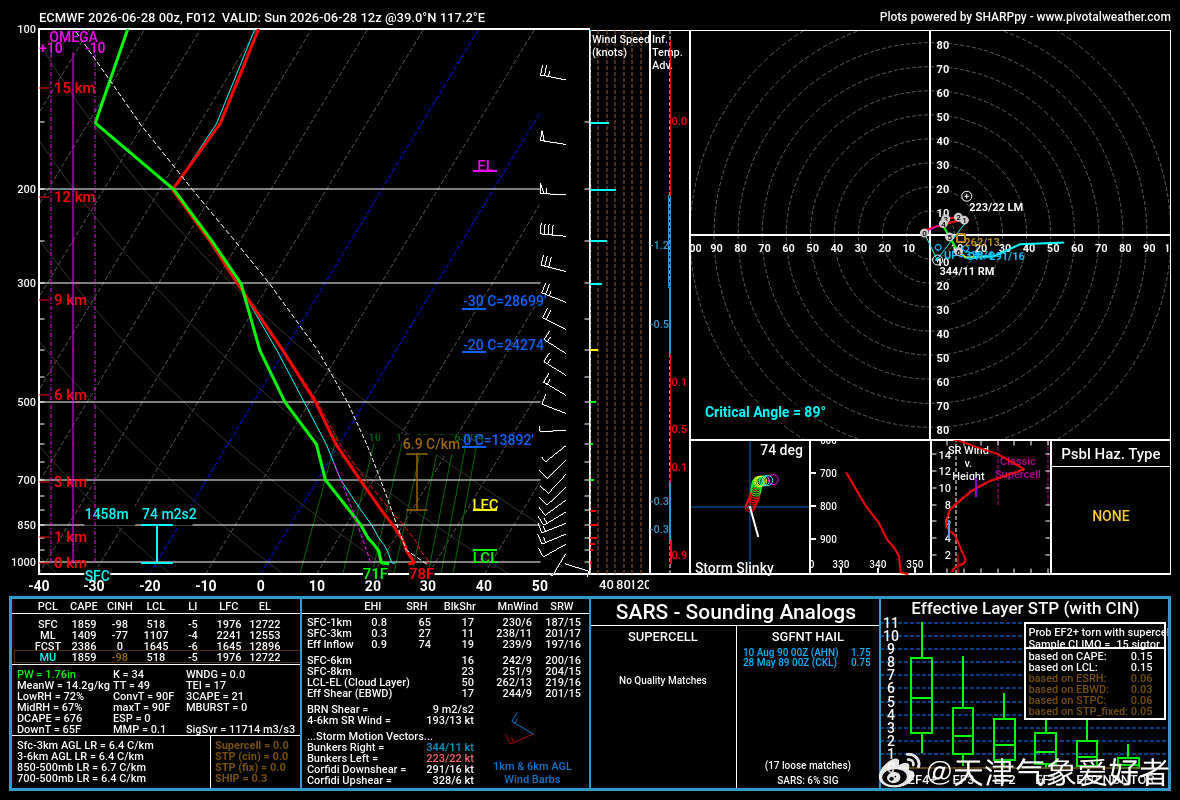Click the red 223/22 kt Bunkers Left value

click(450, 758)
